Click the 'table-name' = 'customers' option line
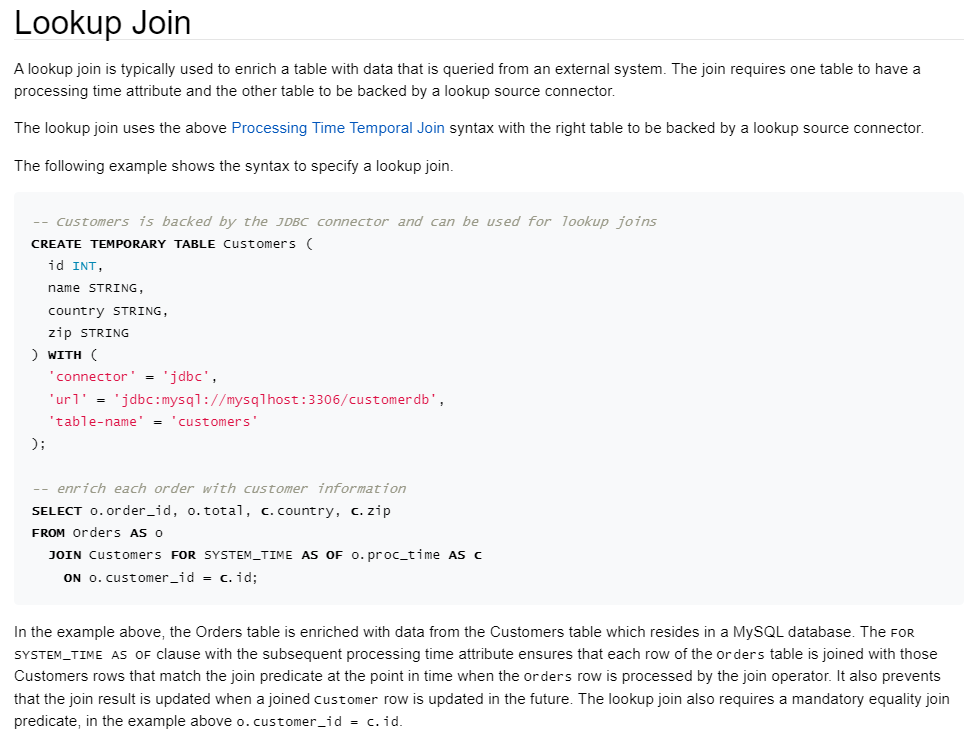The width and height of the screenshot is (978, 729). point(153,422)
